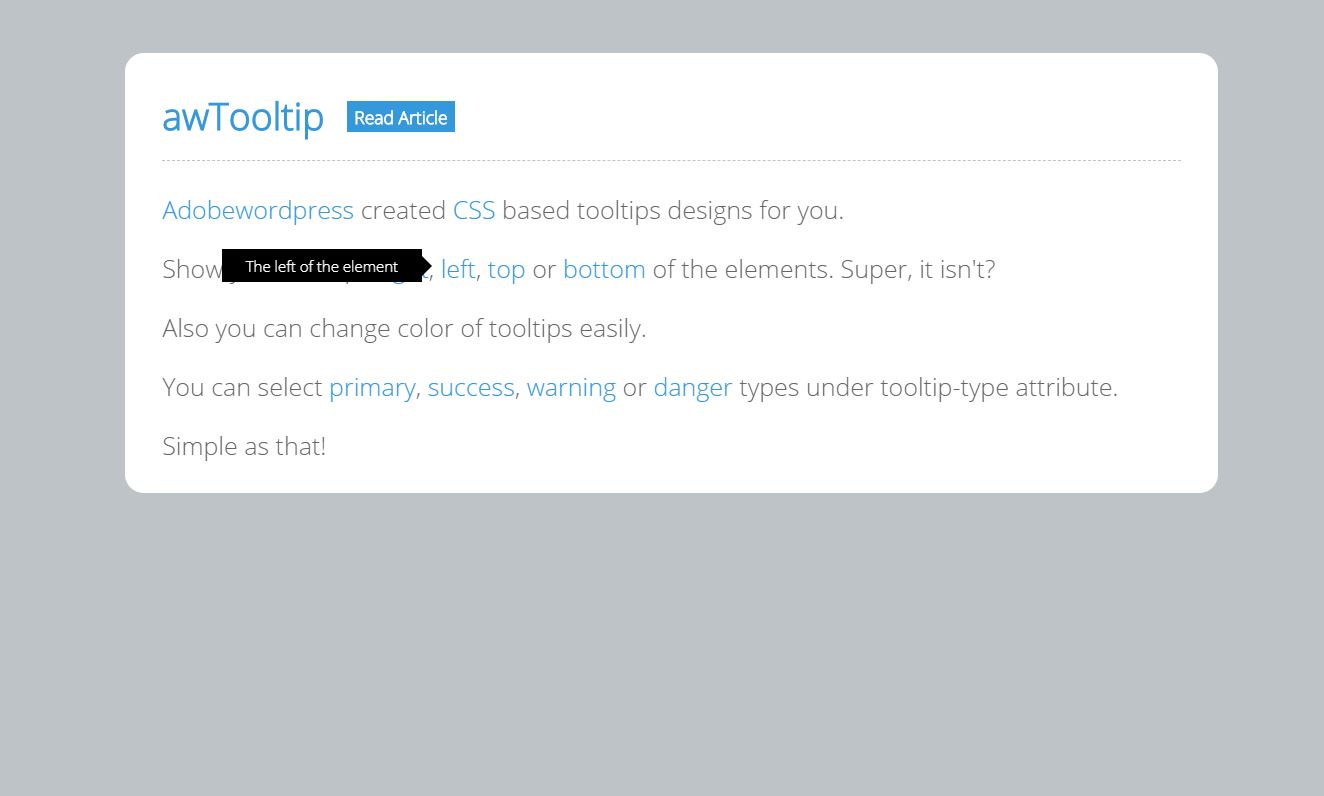Open the danger tooltip type link

point(692,387)
